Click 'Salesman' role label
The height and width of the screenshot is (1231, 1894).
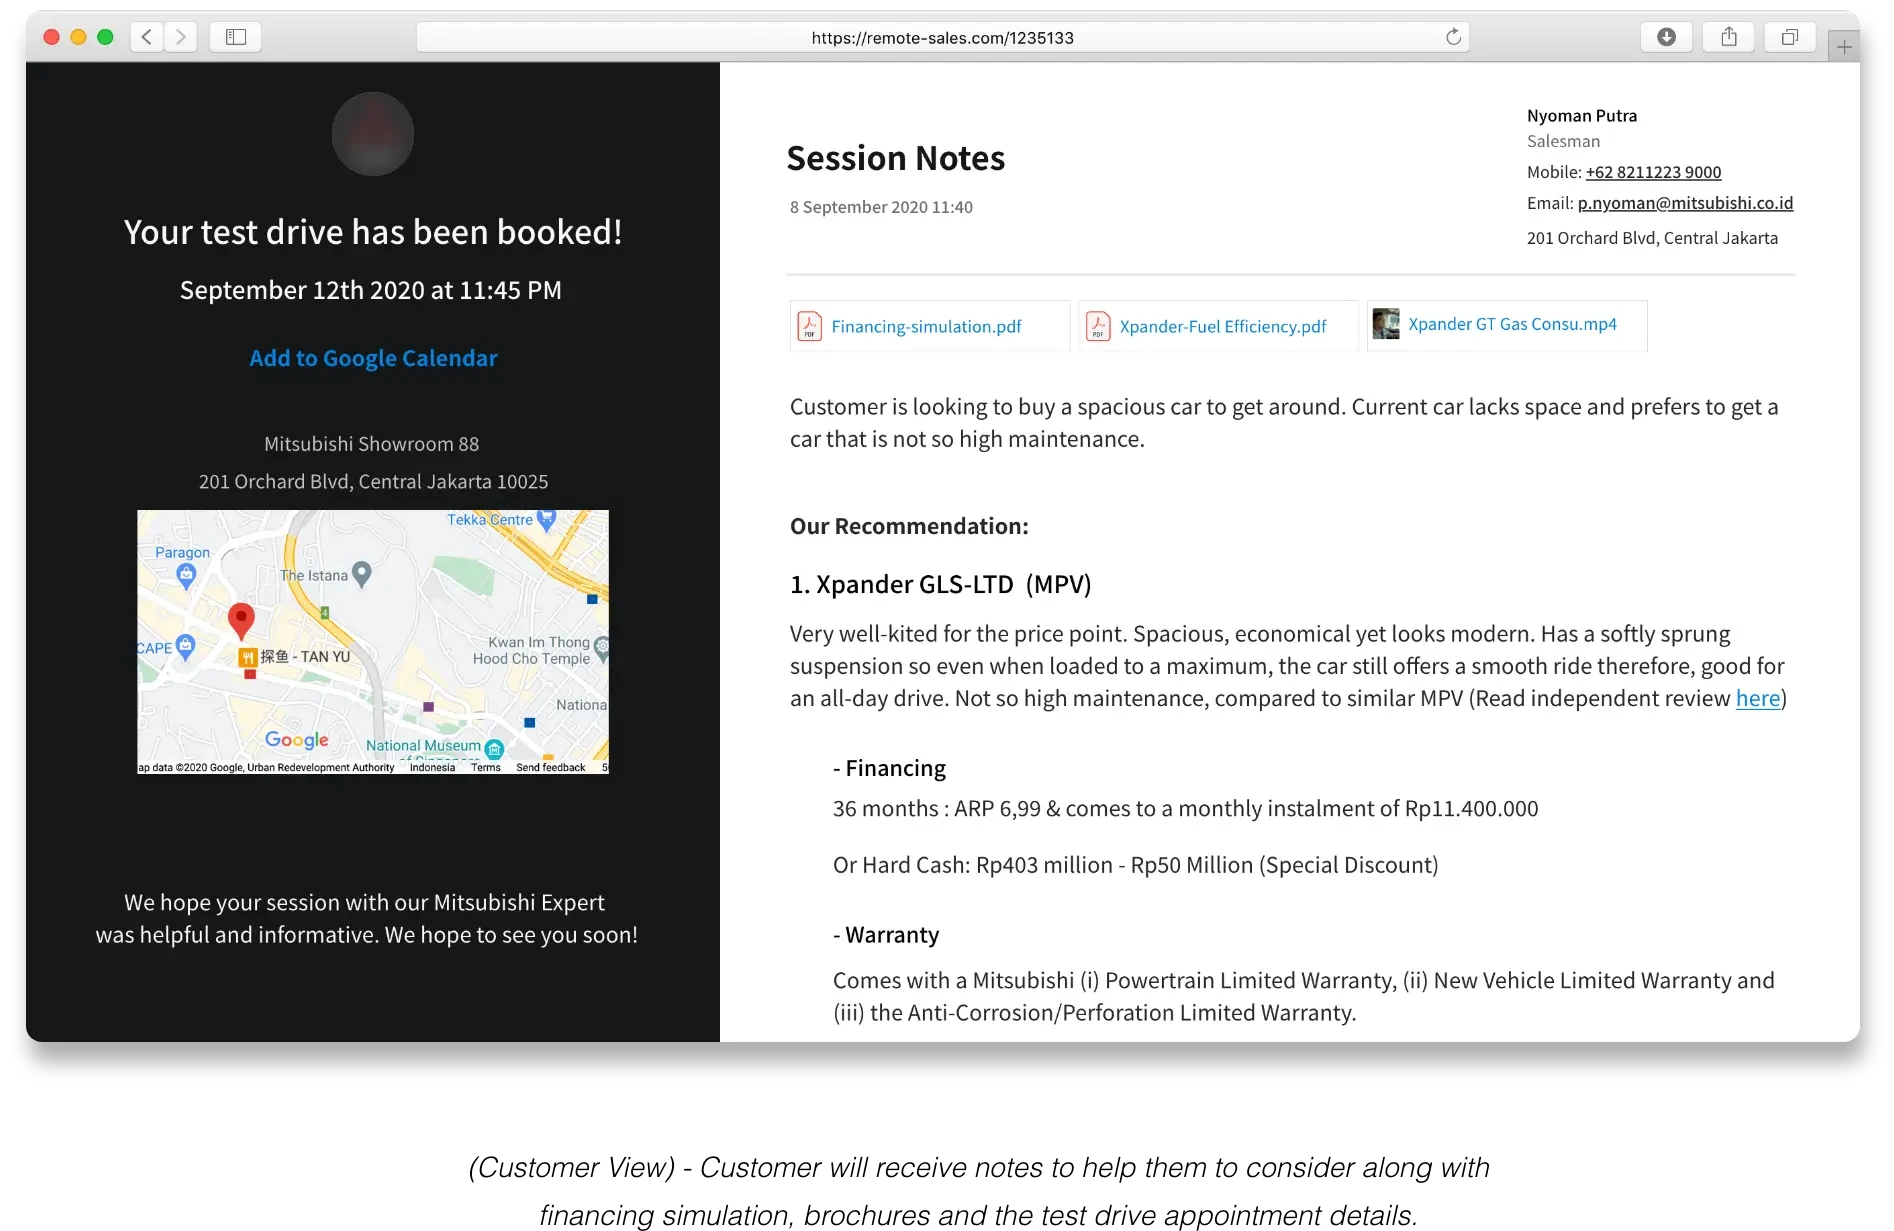click(1563, 142)
